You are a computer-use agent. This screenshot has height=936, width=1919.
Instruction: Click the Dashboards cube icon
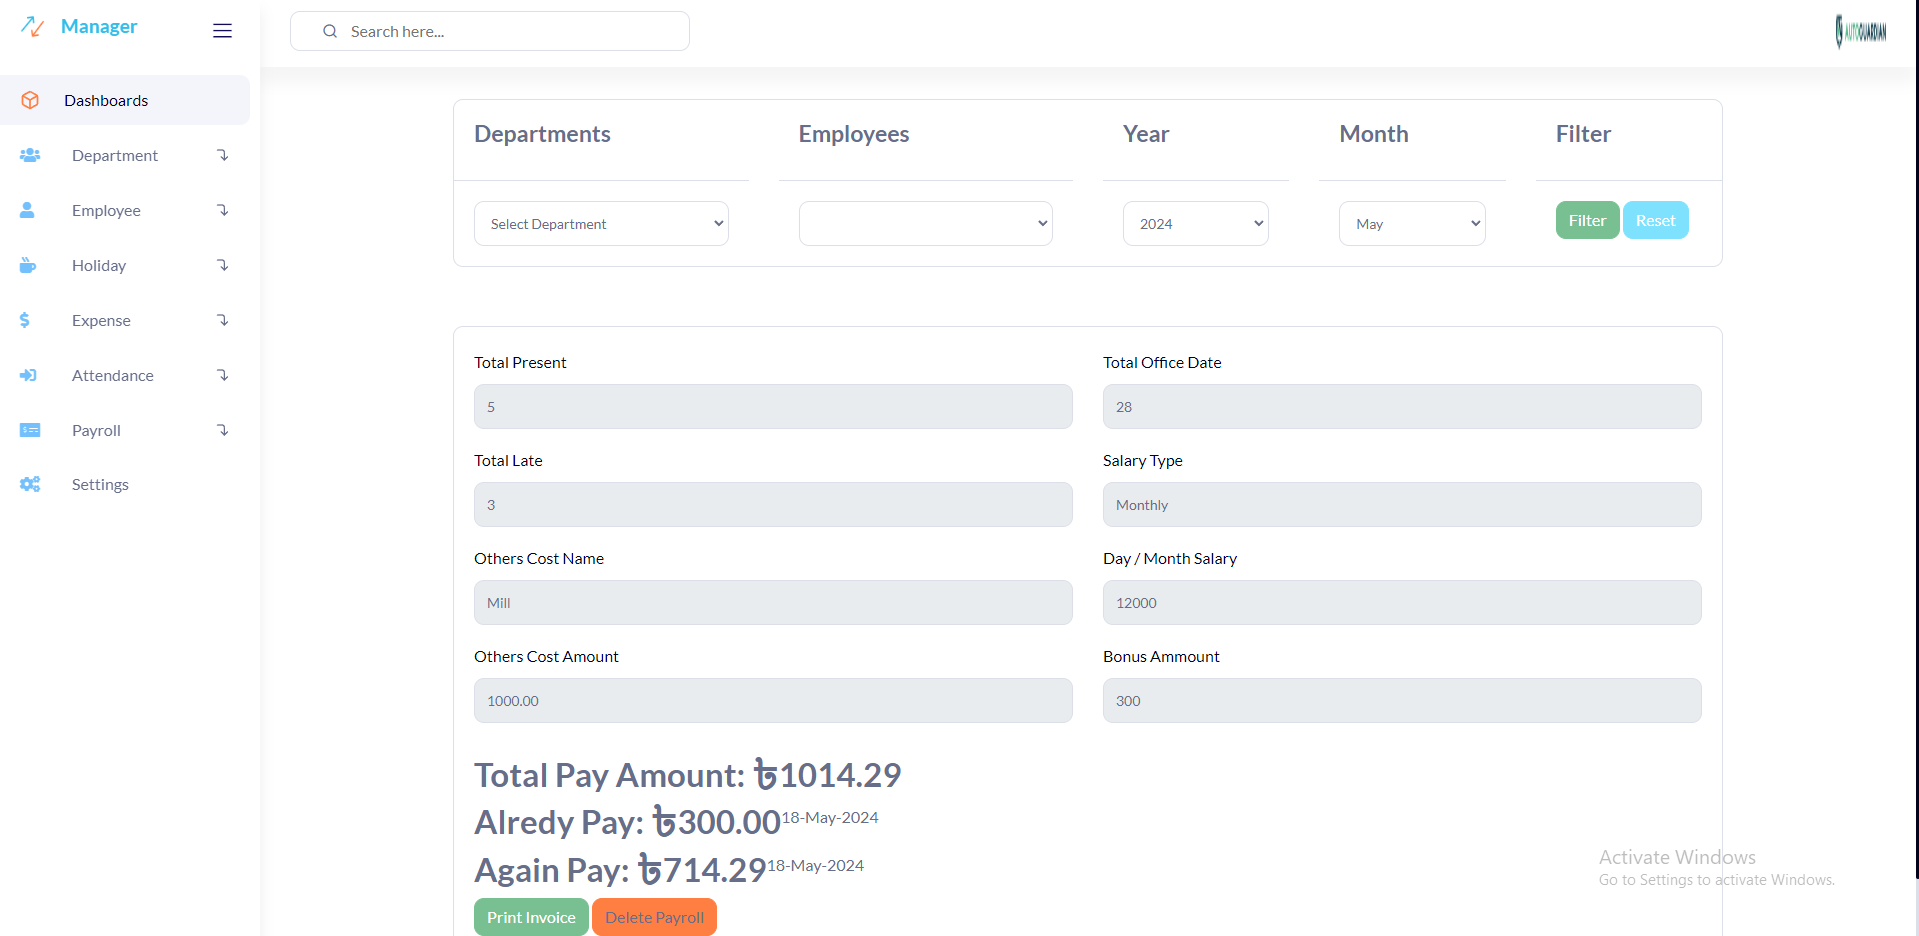pos(30,100)
